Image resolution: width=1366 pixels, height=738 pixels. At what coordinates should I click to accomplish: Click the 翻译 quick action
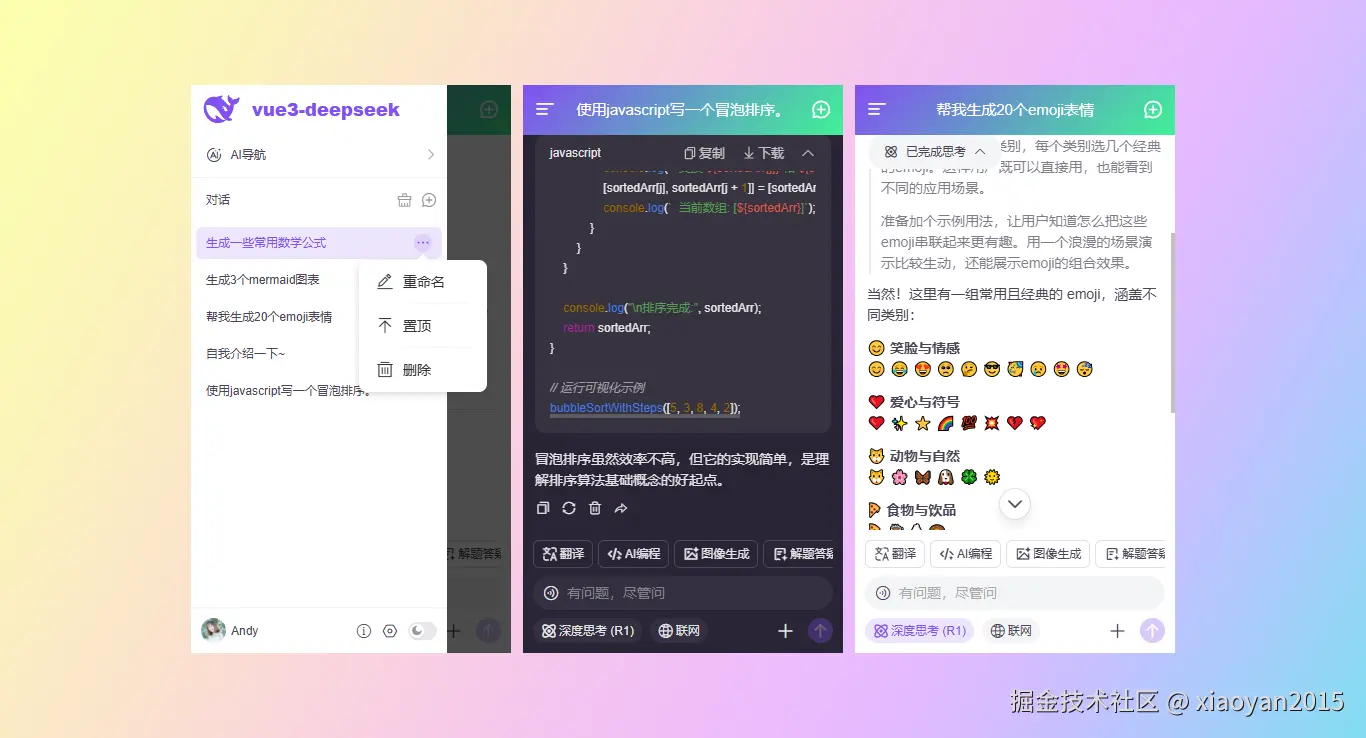[x=562, y=553]
